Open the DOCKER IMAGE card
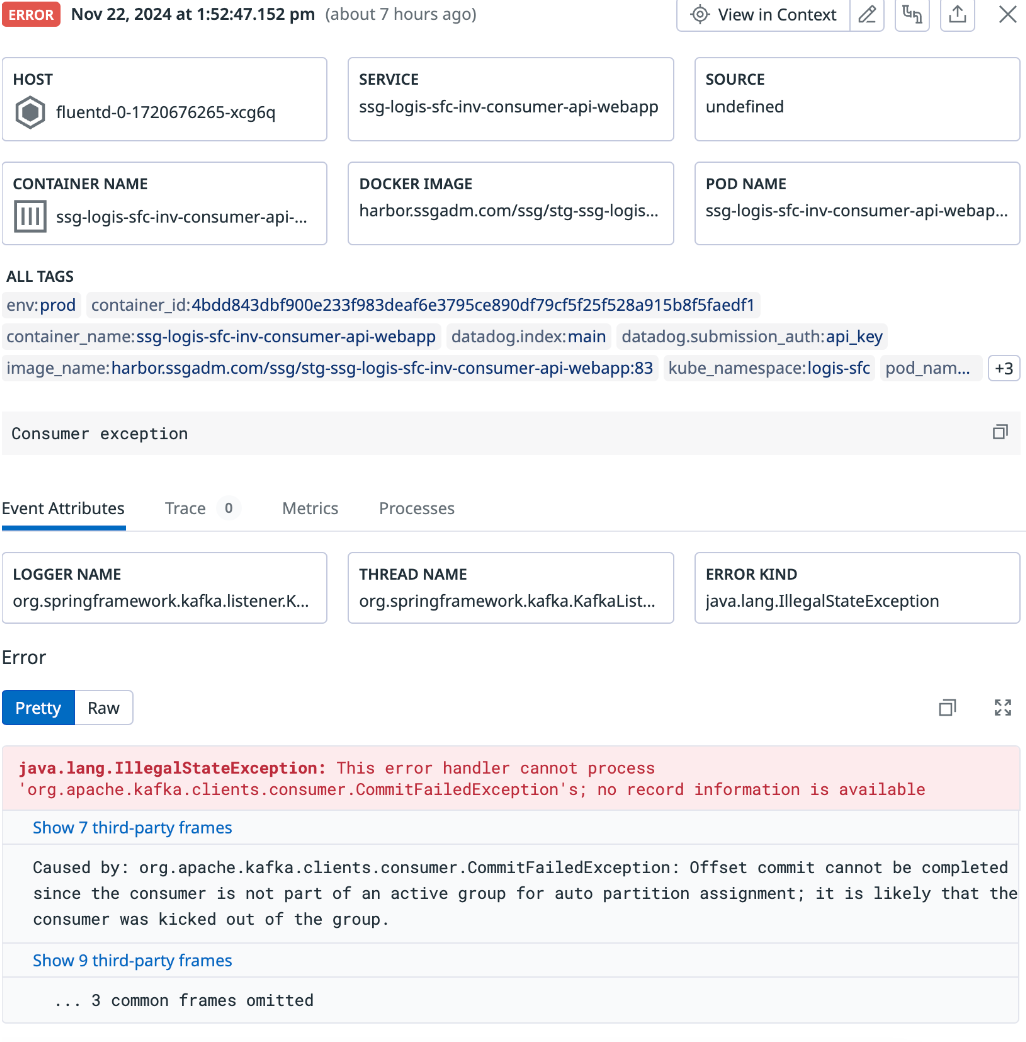The image size is (1026, 1042). tap(510, 203)
